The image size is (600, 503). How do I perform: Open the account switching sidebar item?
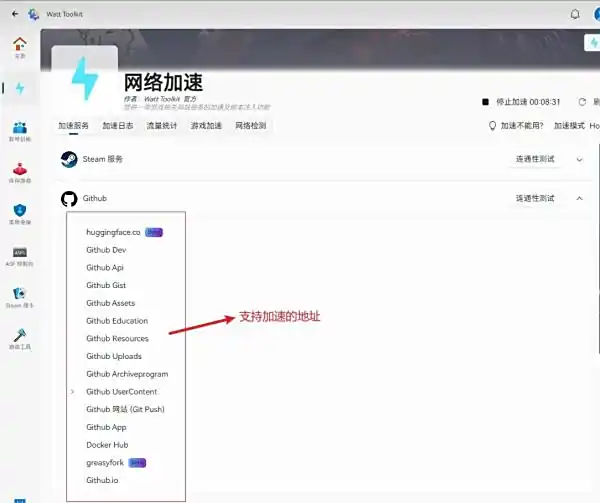[x=20, y=132]
